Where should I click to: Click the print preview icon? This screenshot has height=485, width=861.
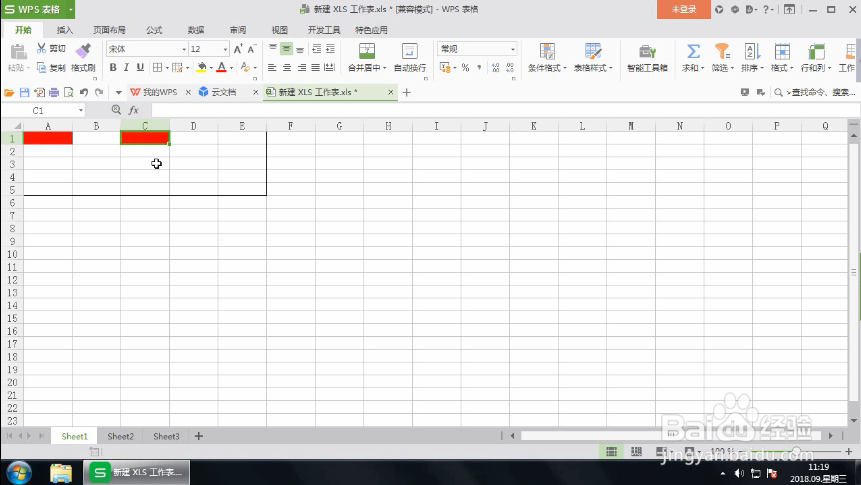tap(69, 92)
